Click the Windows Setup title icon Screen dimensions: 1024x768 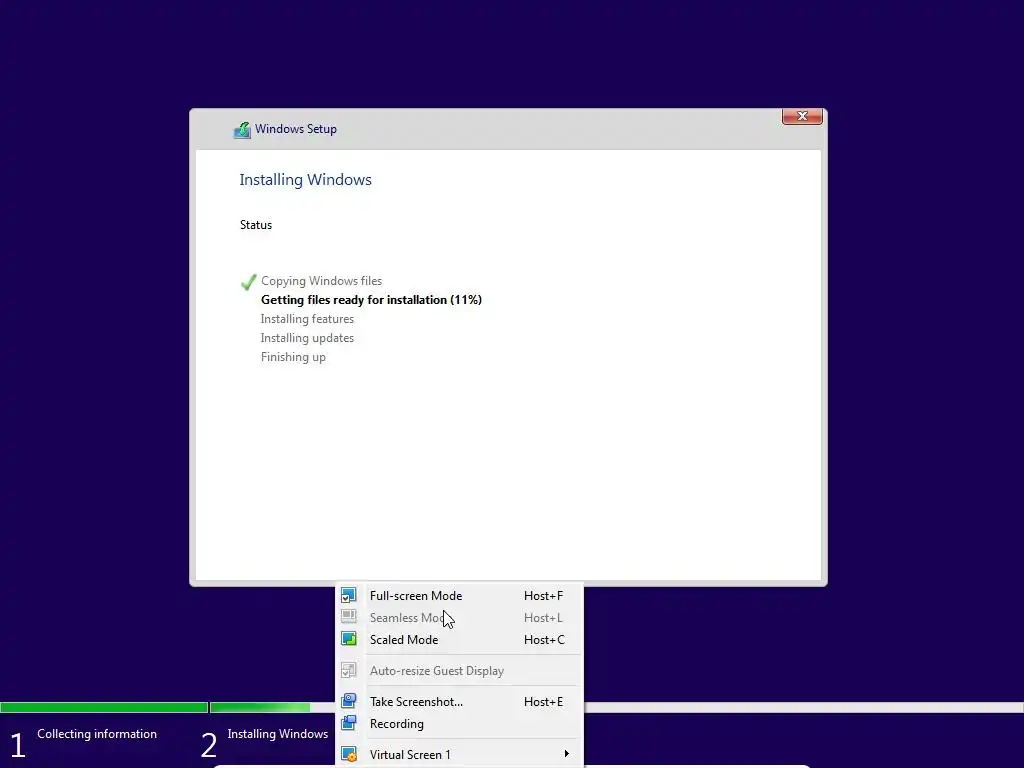pos(242,129)
